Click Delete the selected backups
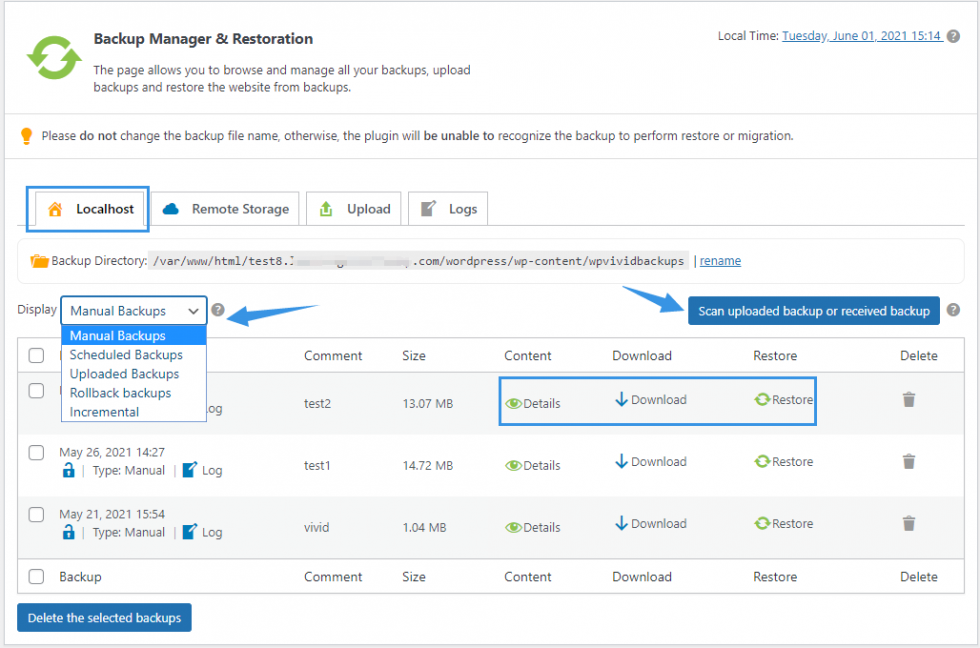The height and width of the screenshot is (648, 980). pyautogui.click(x=104, y=617)
